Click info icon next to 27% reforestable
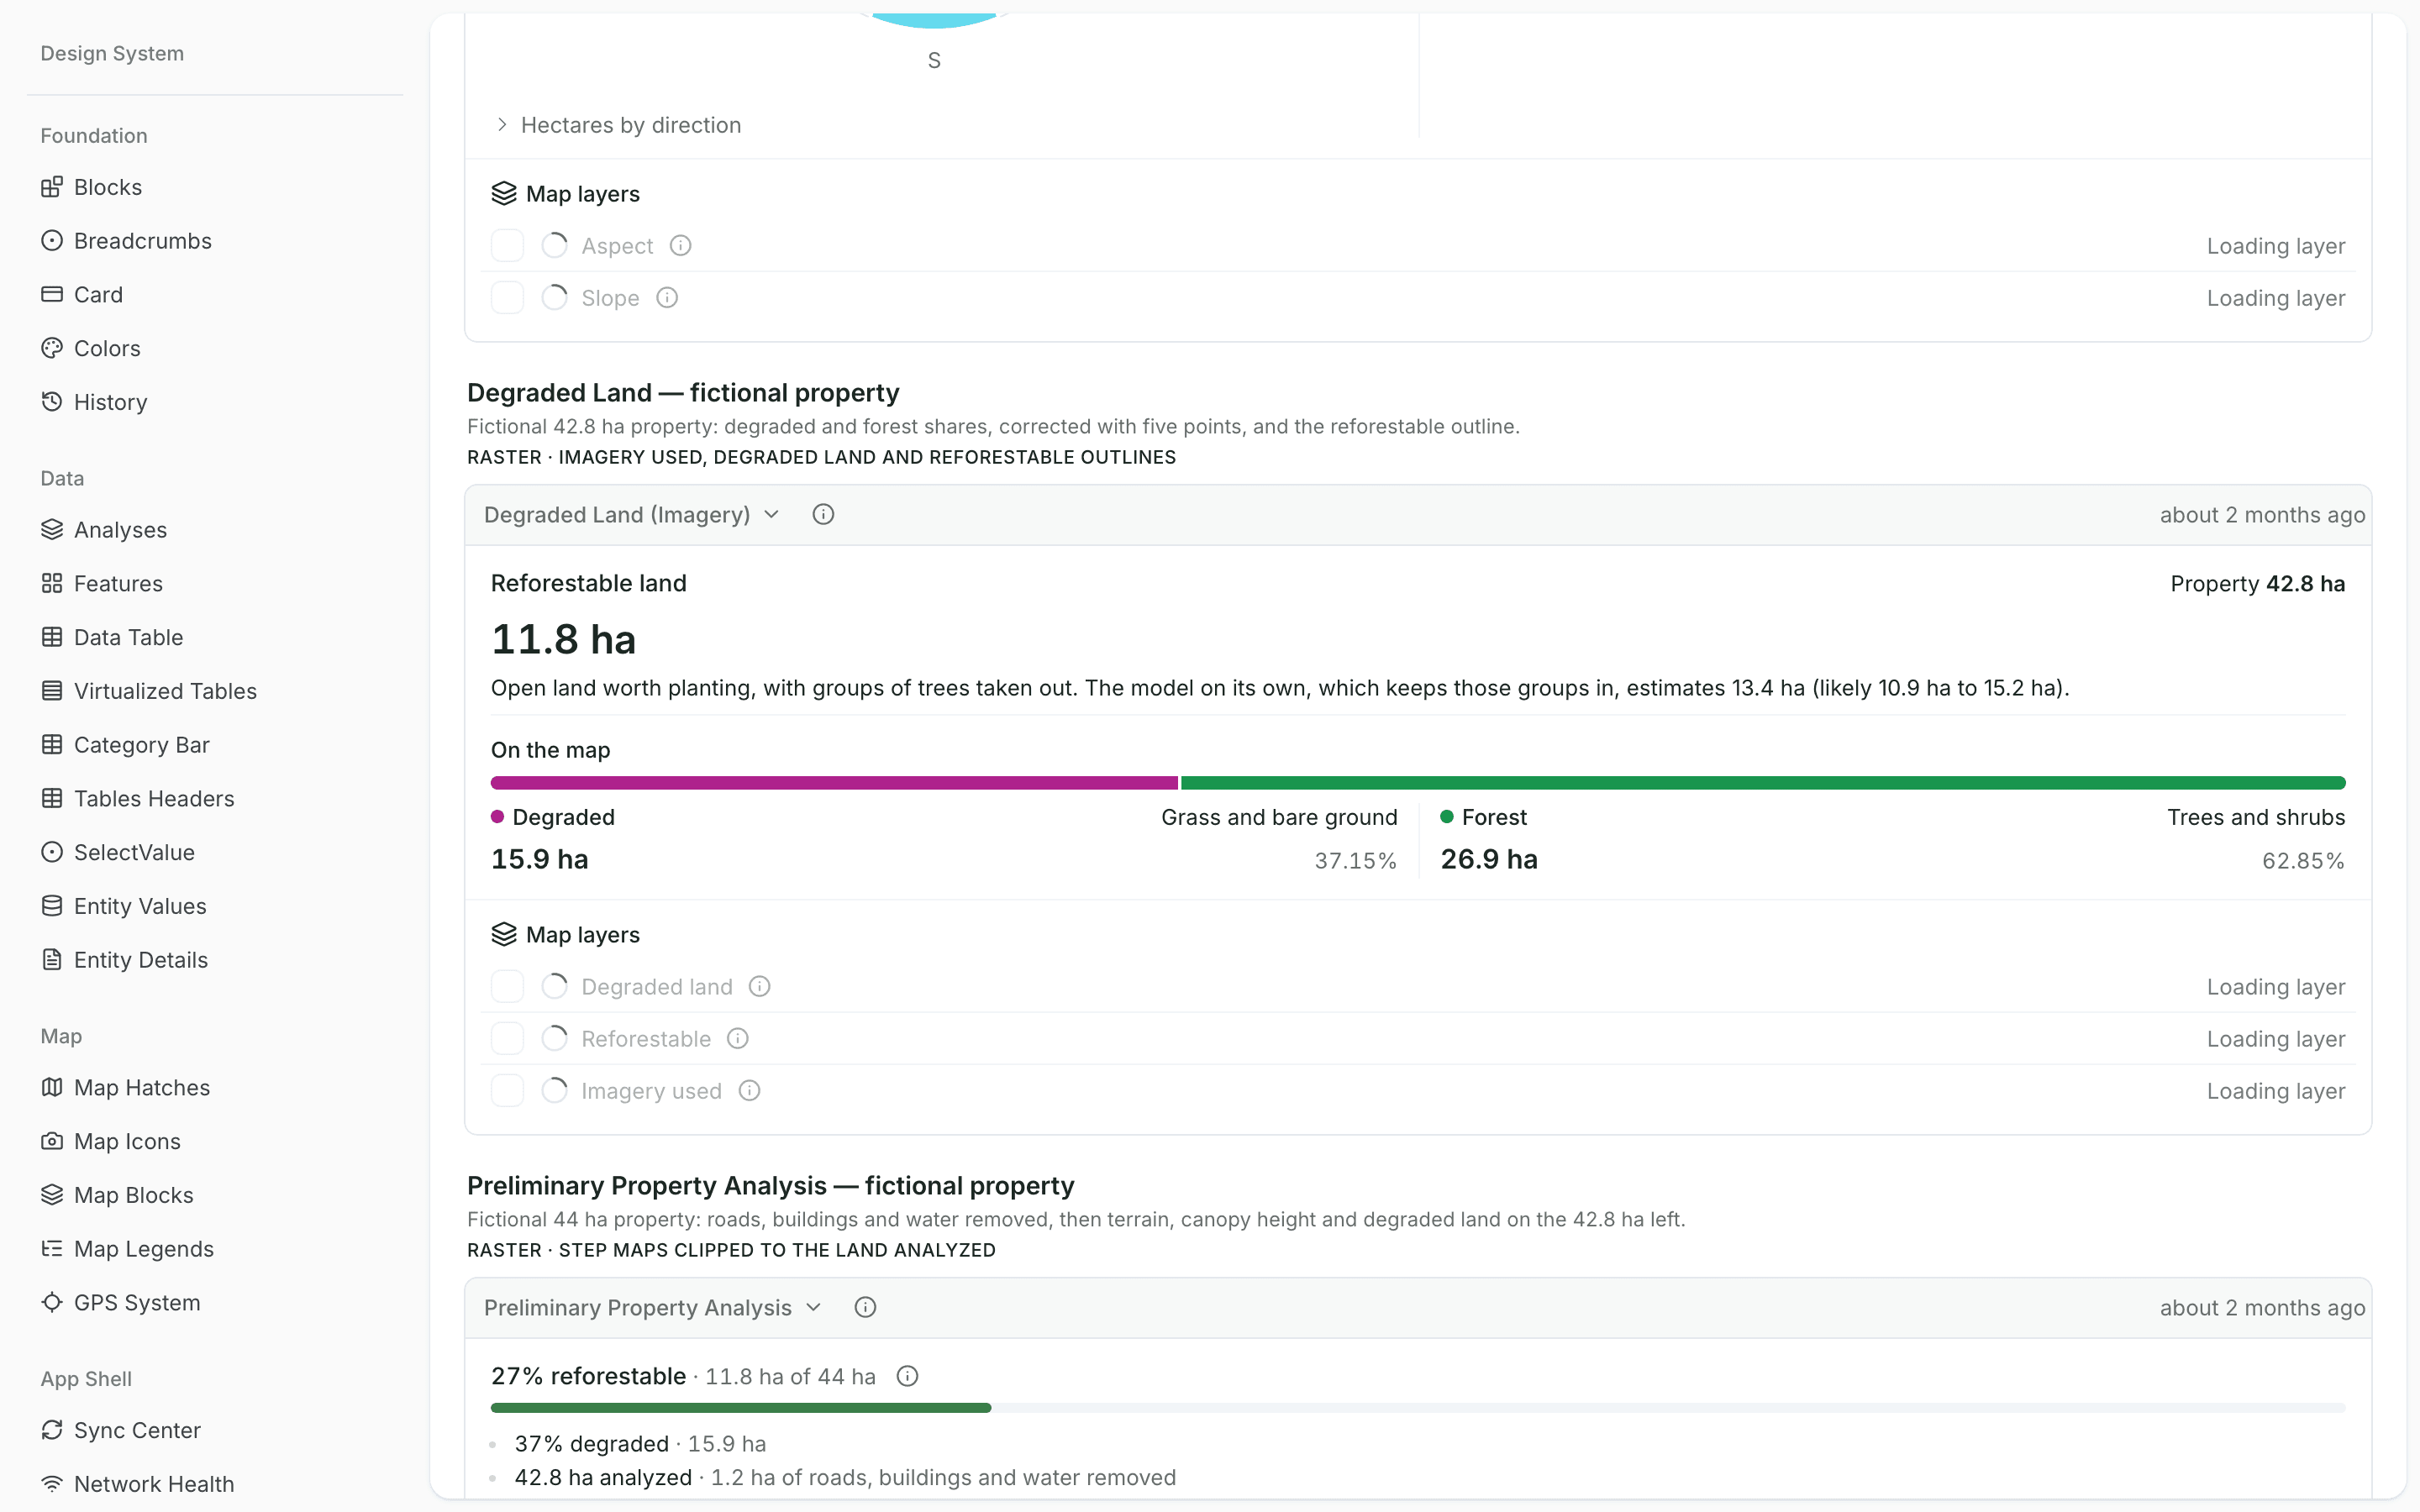The width and height of the screenshot is (2420, 1512). [907, 1377]
